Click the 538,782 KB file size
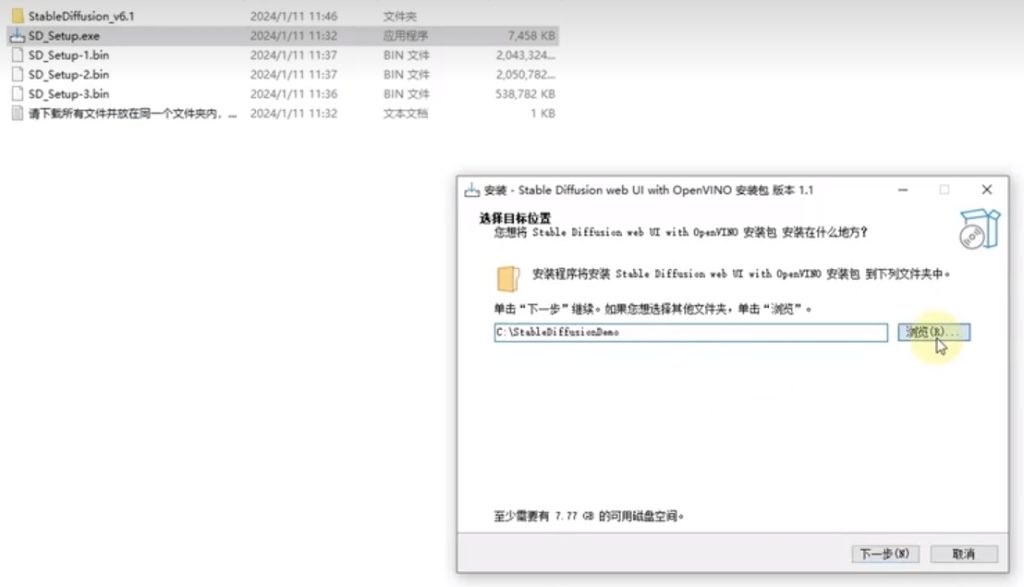Viewport: 1024px width, 587px height. (x=525, y=94)
